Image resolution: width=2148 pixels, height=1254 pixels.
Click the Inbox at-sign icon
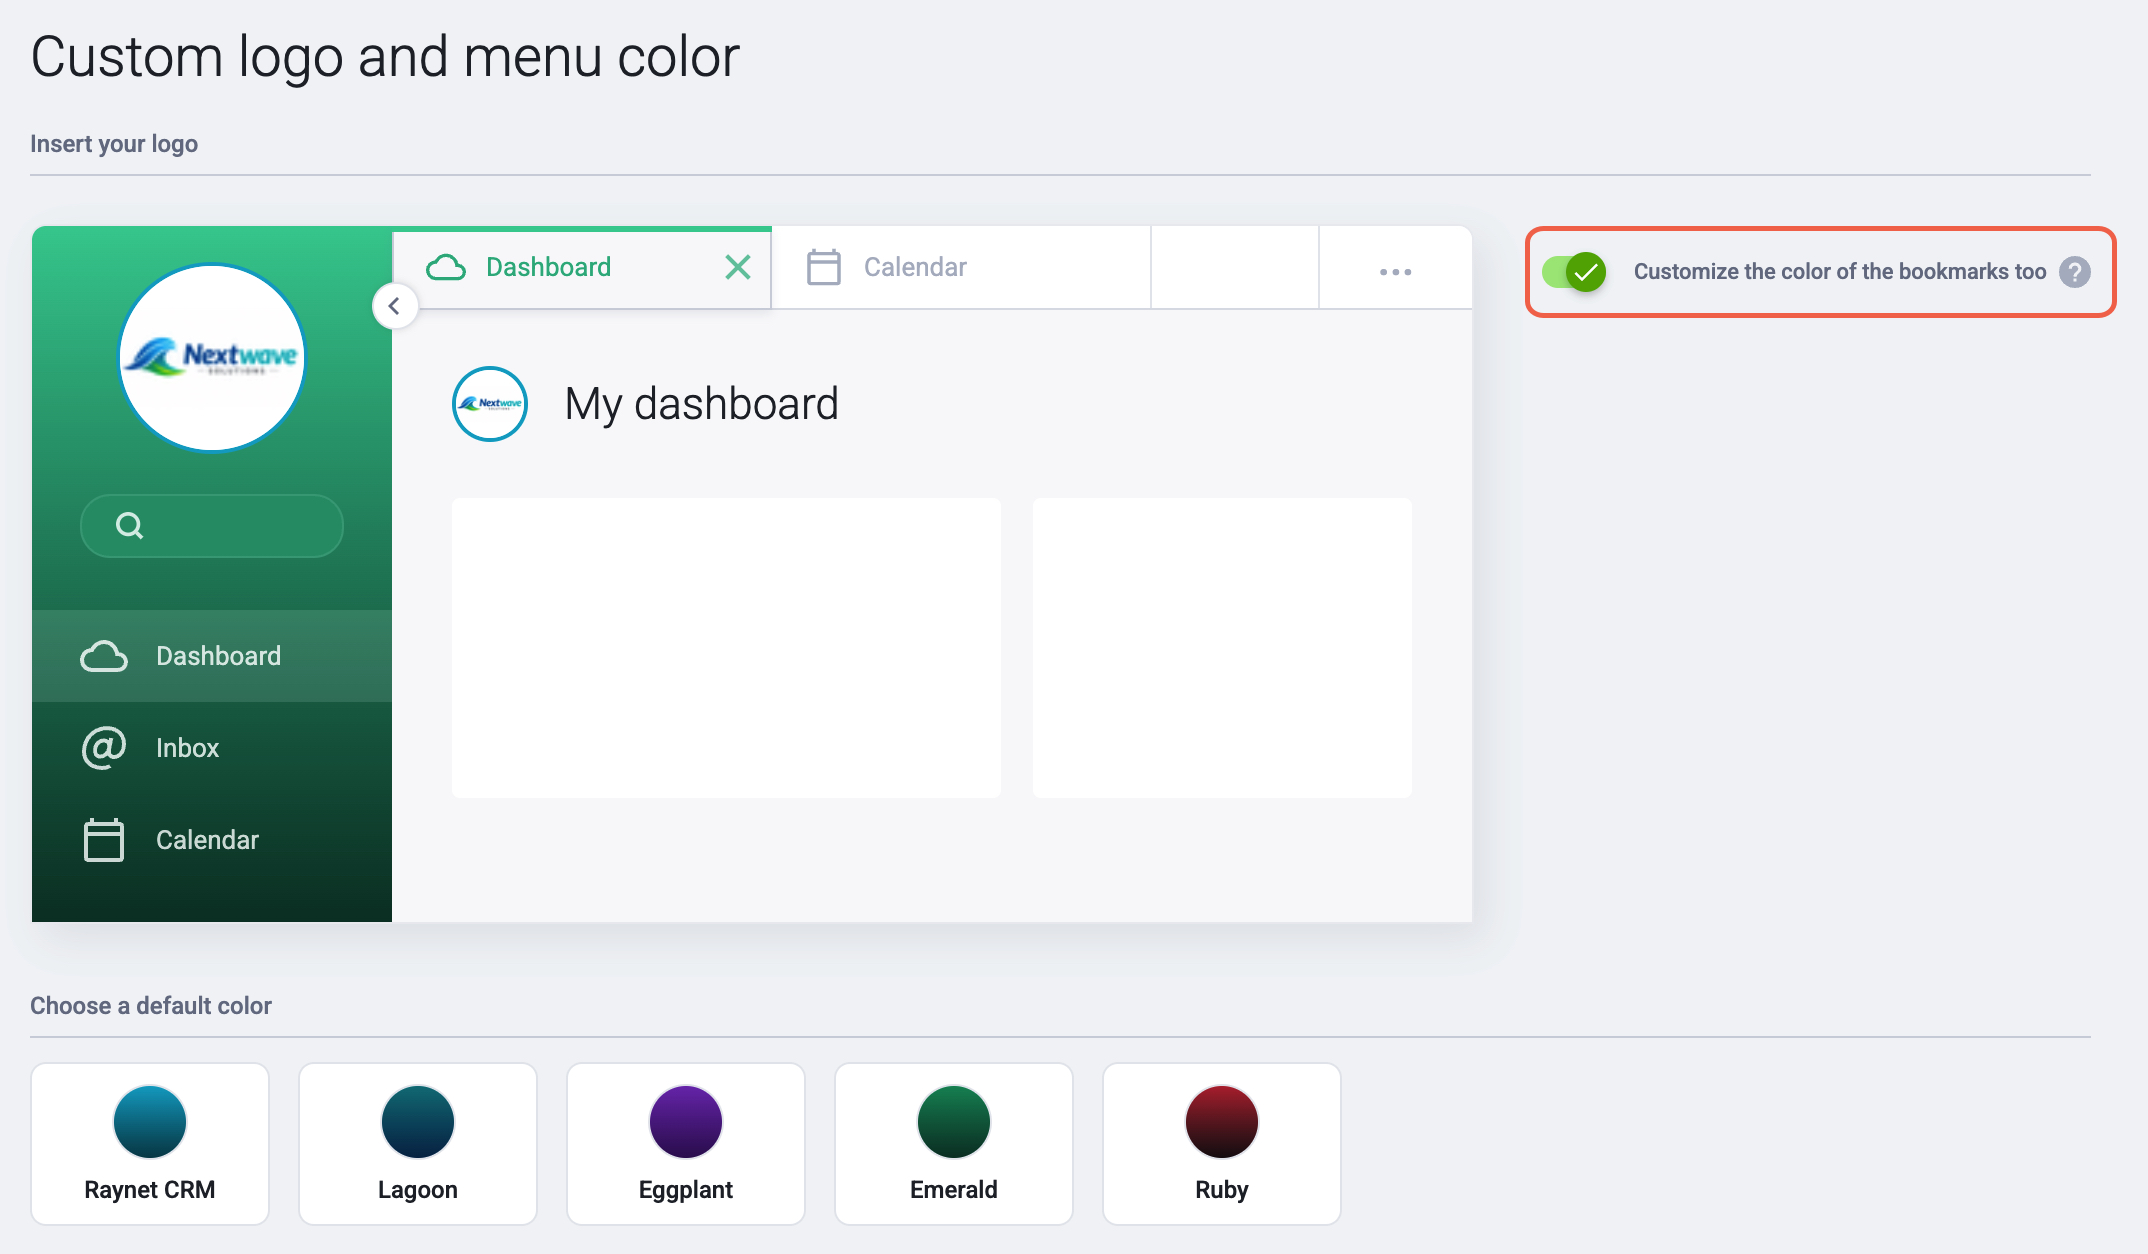click(104, 748)
